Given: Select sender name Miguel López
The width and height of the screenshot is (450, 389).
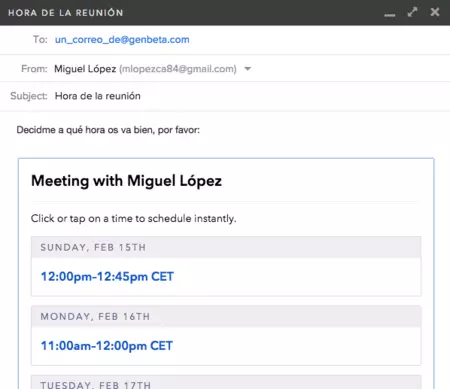Looking at the screenshot, I should click(x=85, y=69).
